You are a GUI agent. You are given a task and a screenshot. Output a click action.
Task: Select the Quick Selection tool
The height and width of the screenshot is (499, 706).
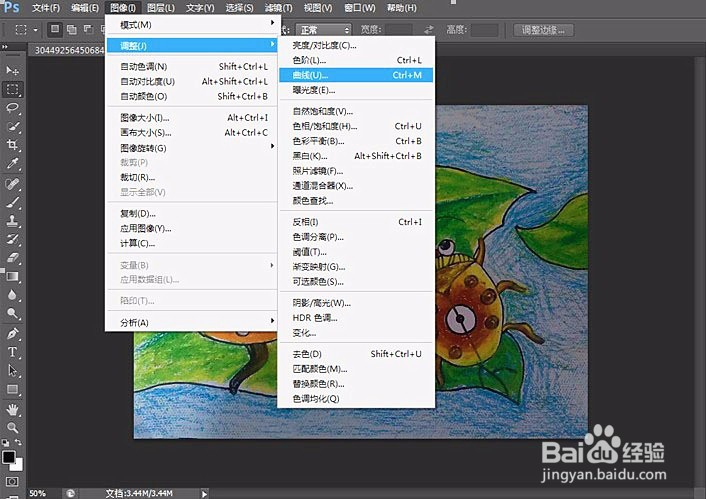pos(12,127)
